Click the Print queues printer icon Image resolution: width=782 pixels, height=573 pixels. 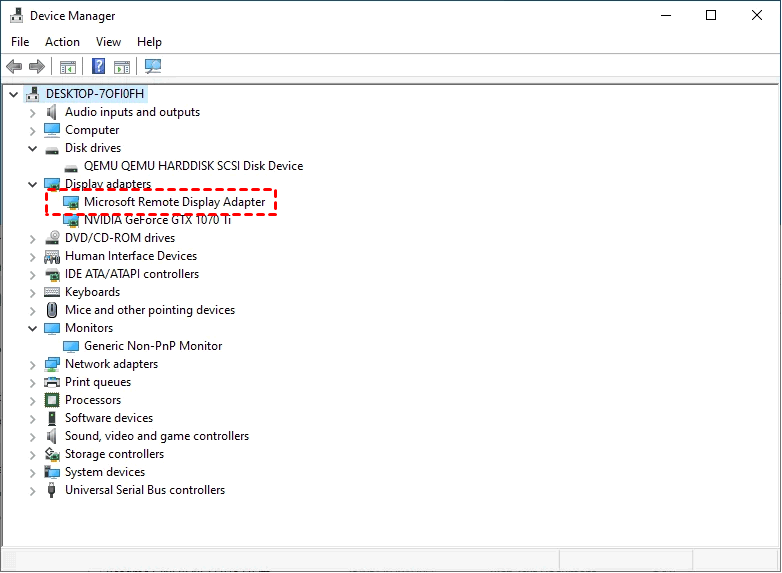coord(52,382)
